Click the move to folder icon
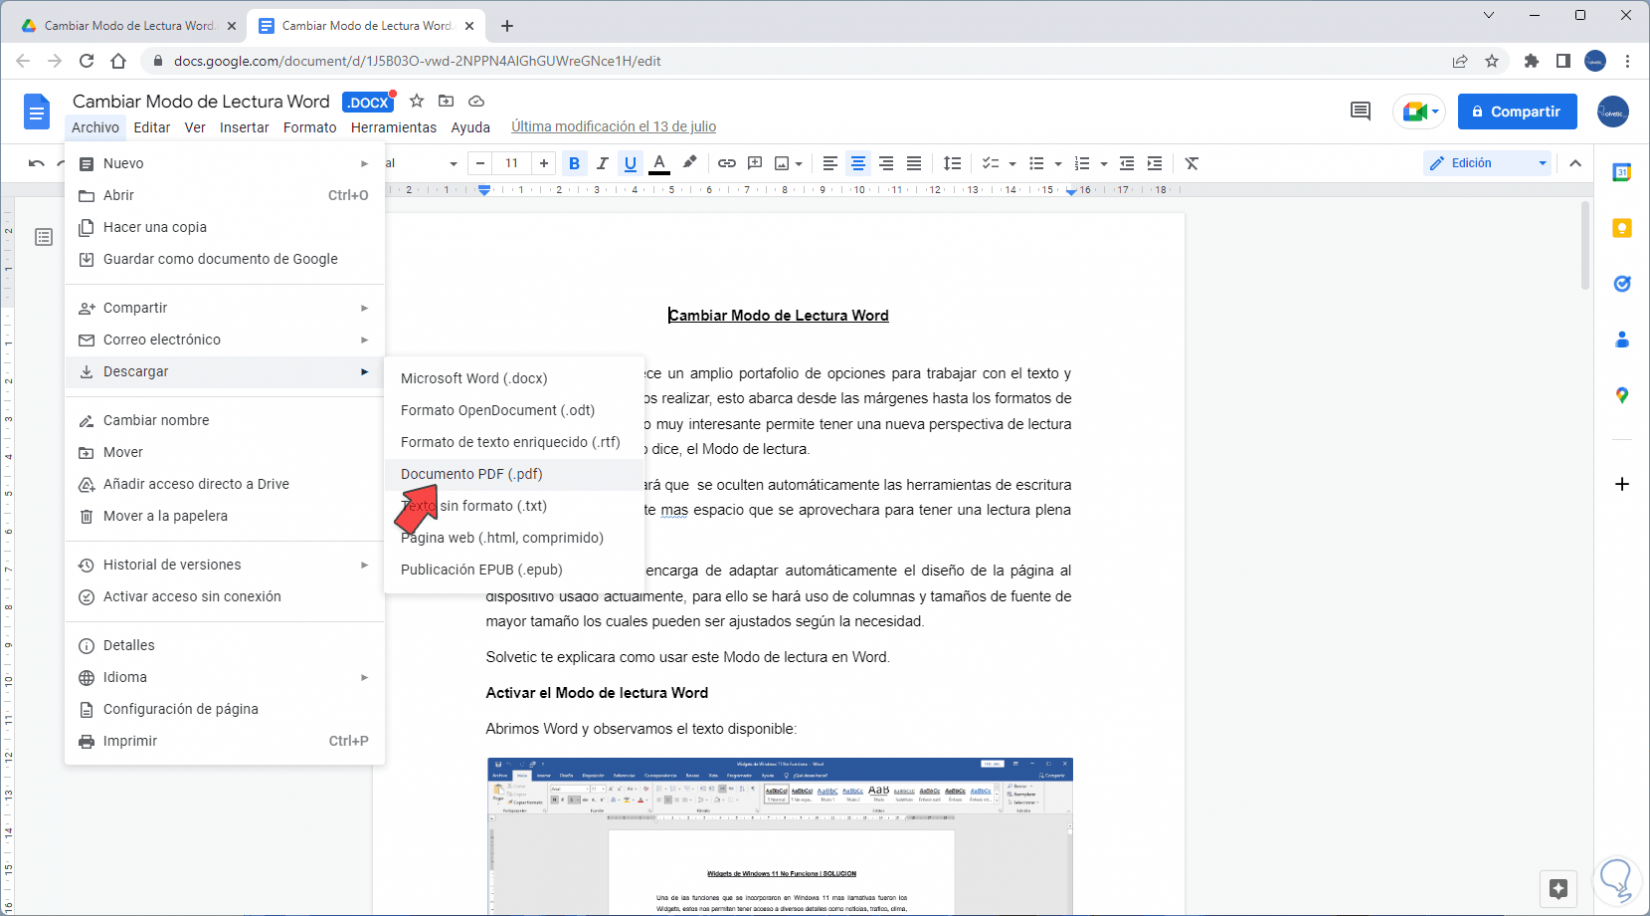 [446, 101]
